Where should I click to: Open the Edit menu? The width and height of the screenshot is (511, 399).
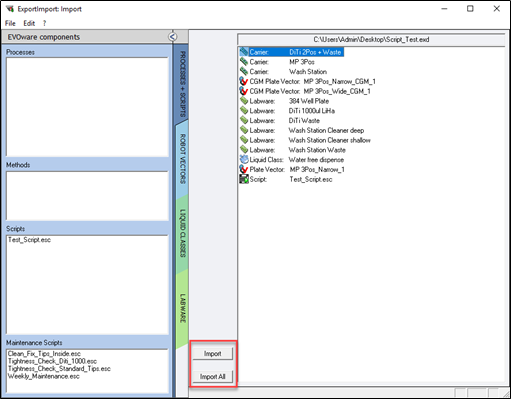29,23
